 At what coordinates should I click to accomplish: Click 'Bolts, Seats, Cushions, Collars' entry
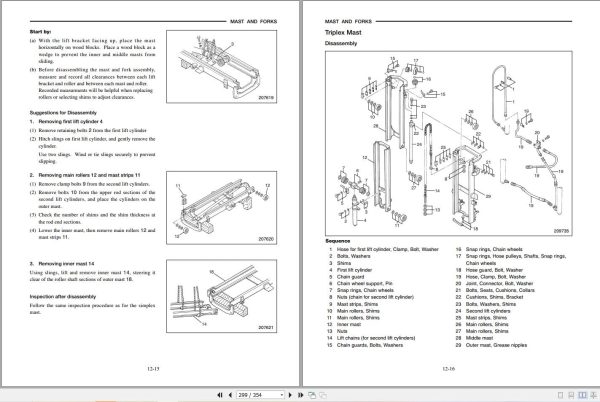(500, 290)
